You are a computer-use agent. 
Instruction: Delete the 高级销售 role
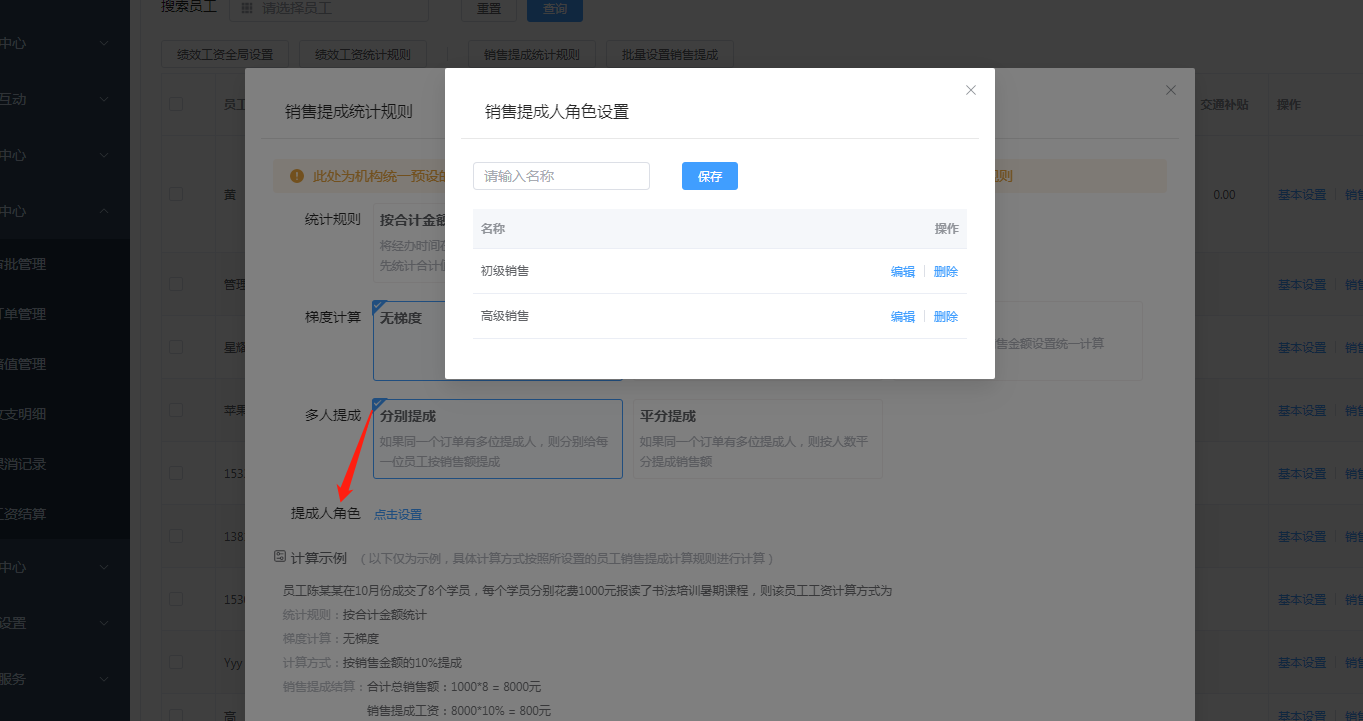pos(946,317)
